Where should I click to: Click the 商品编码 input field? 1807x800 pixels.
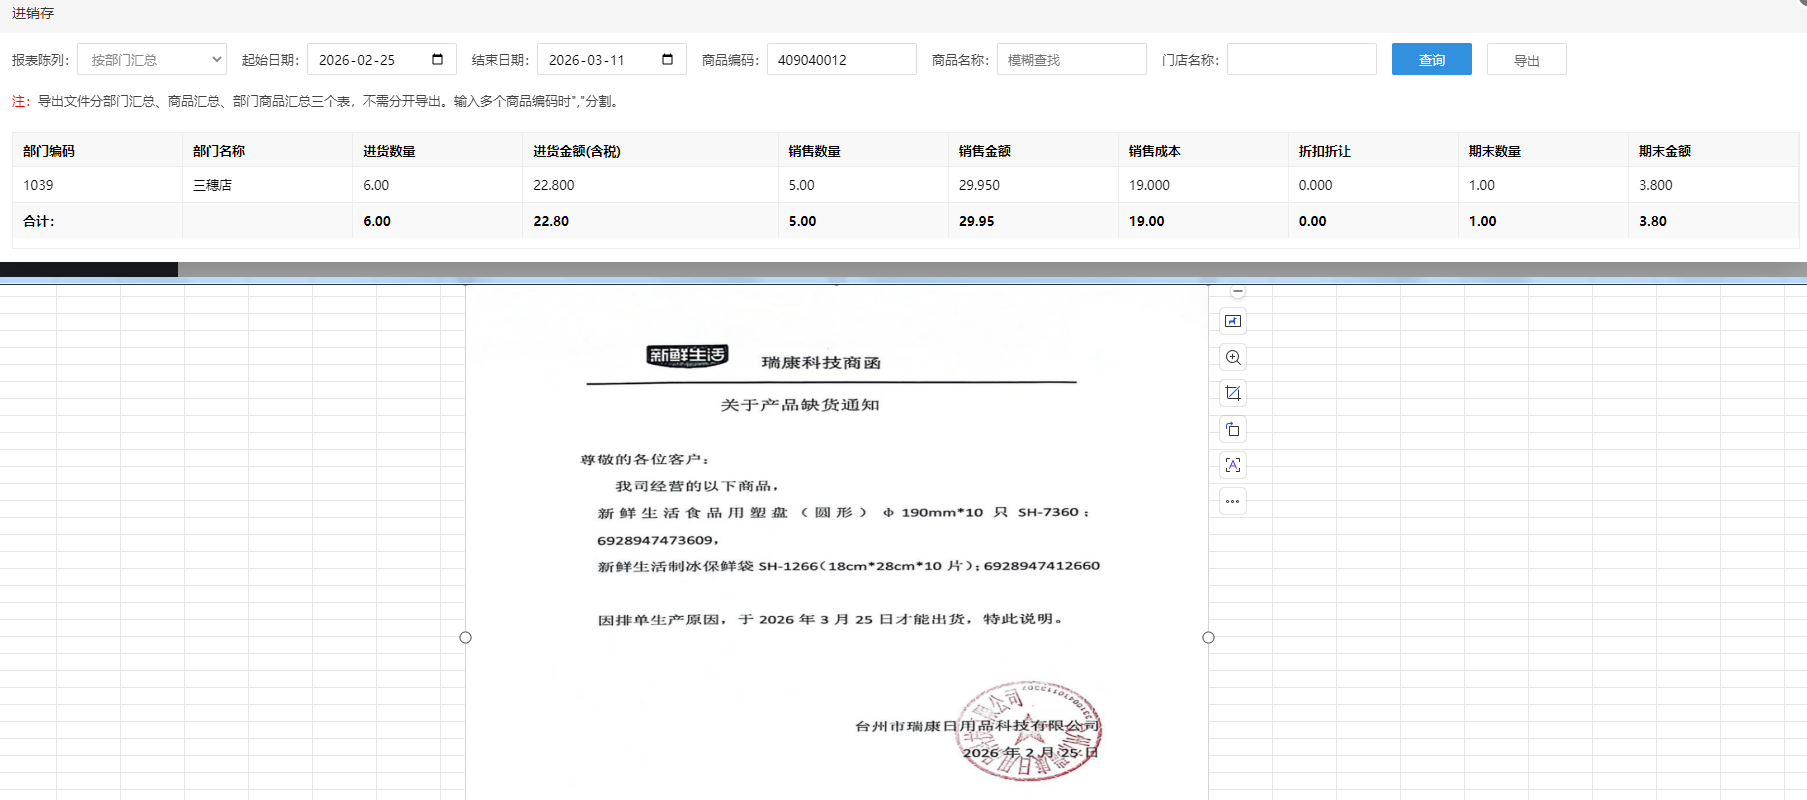(841, 60)
